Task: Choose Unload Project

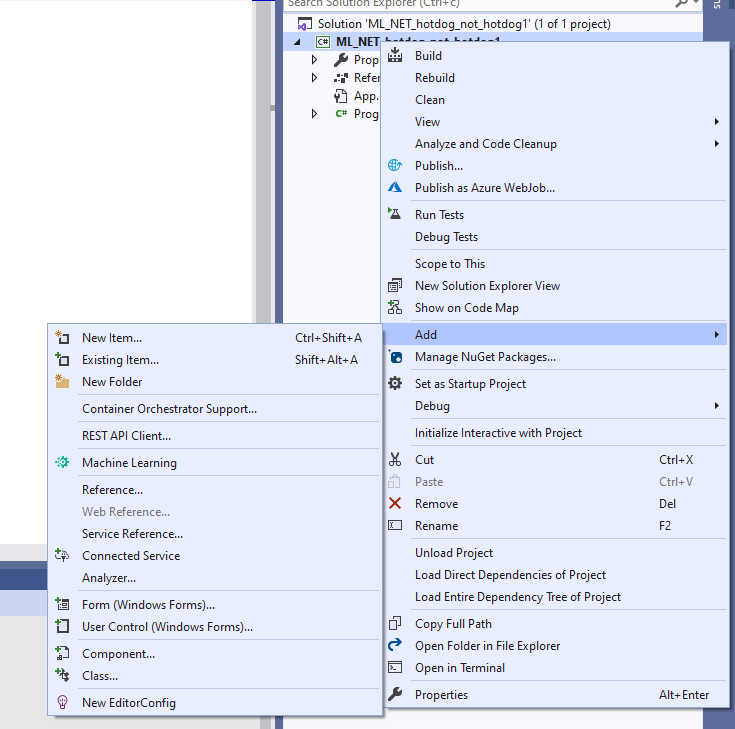Action: click(454, 553)
